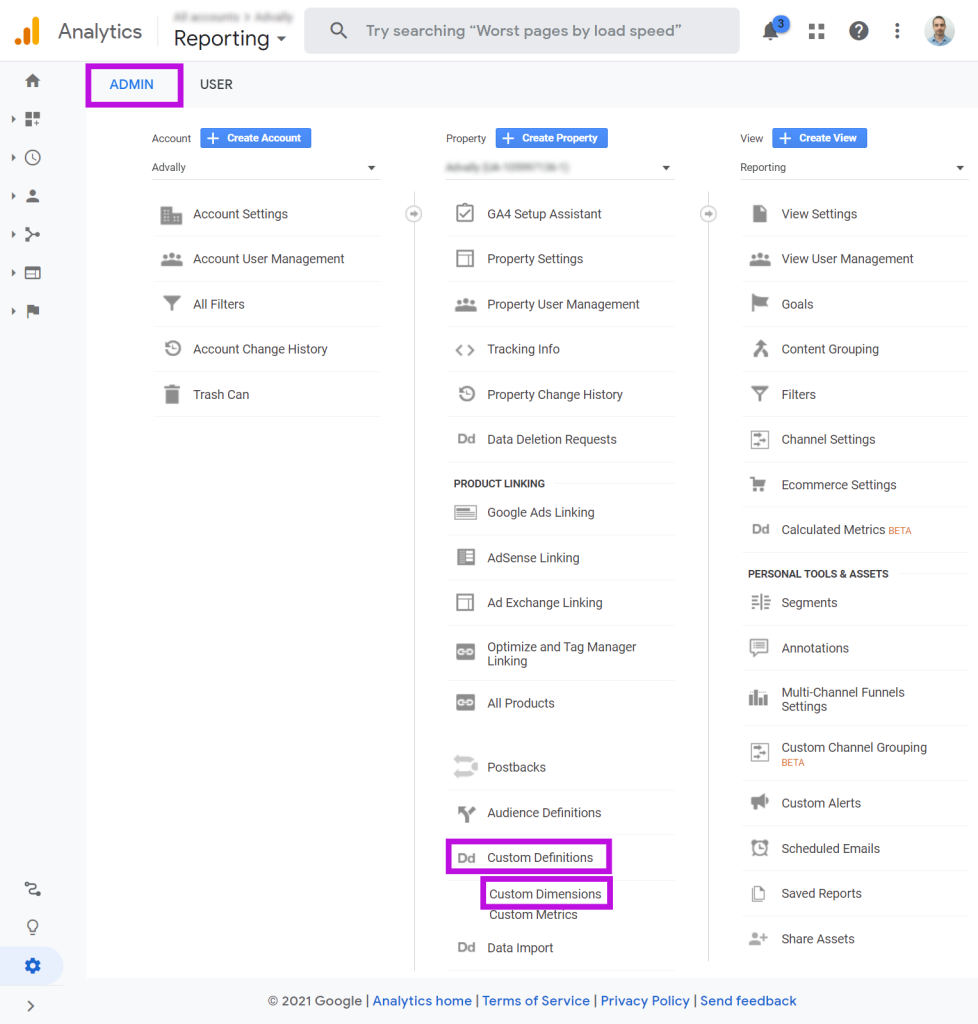Click the Send feedback link
The height and width of the screenshot is (1024, 978).
[x=748, y=1000]
